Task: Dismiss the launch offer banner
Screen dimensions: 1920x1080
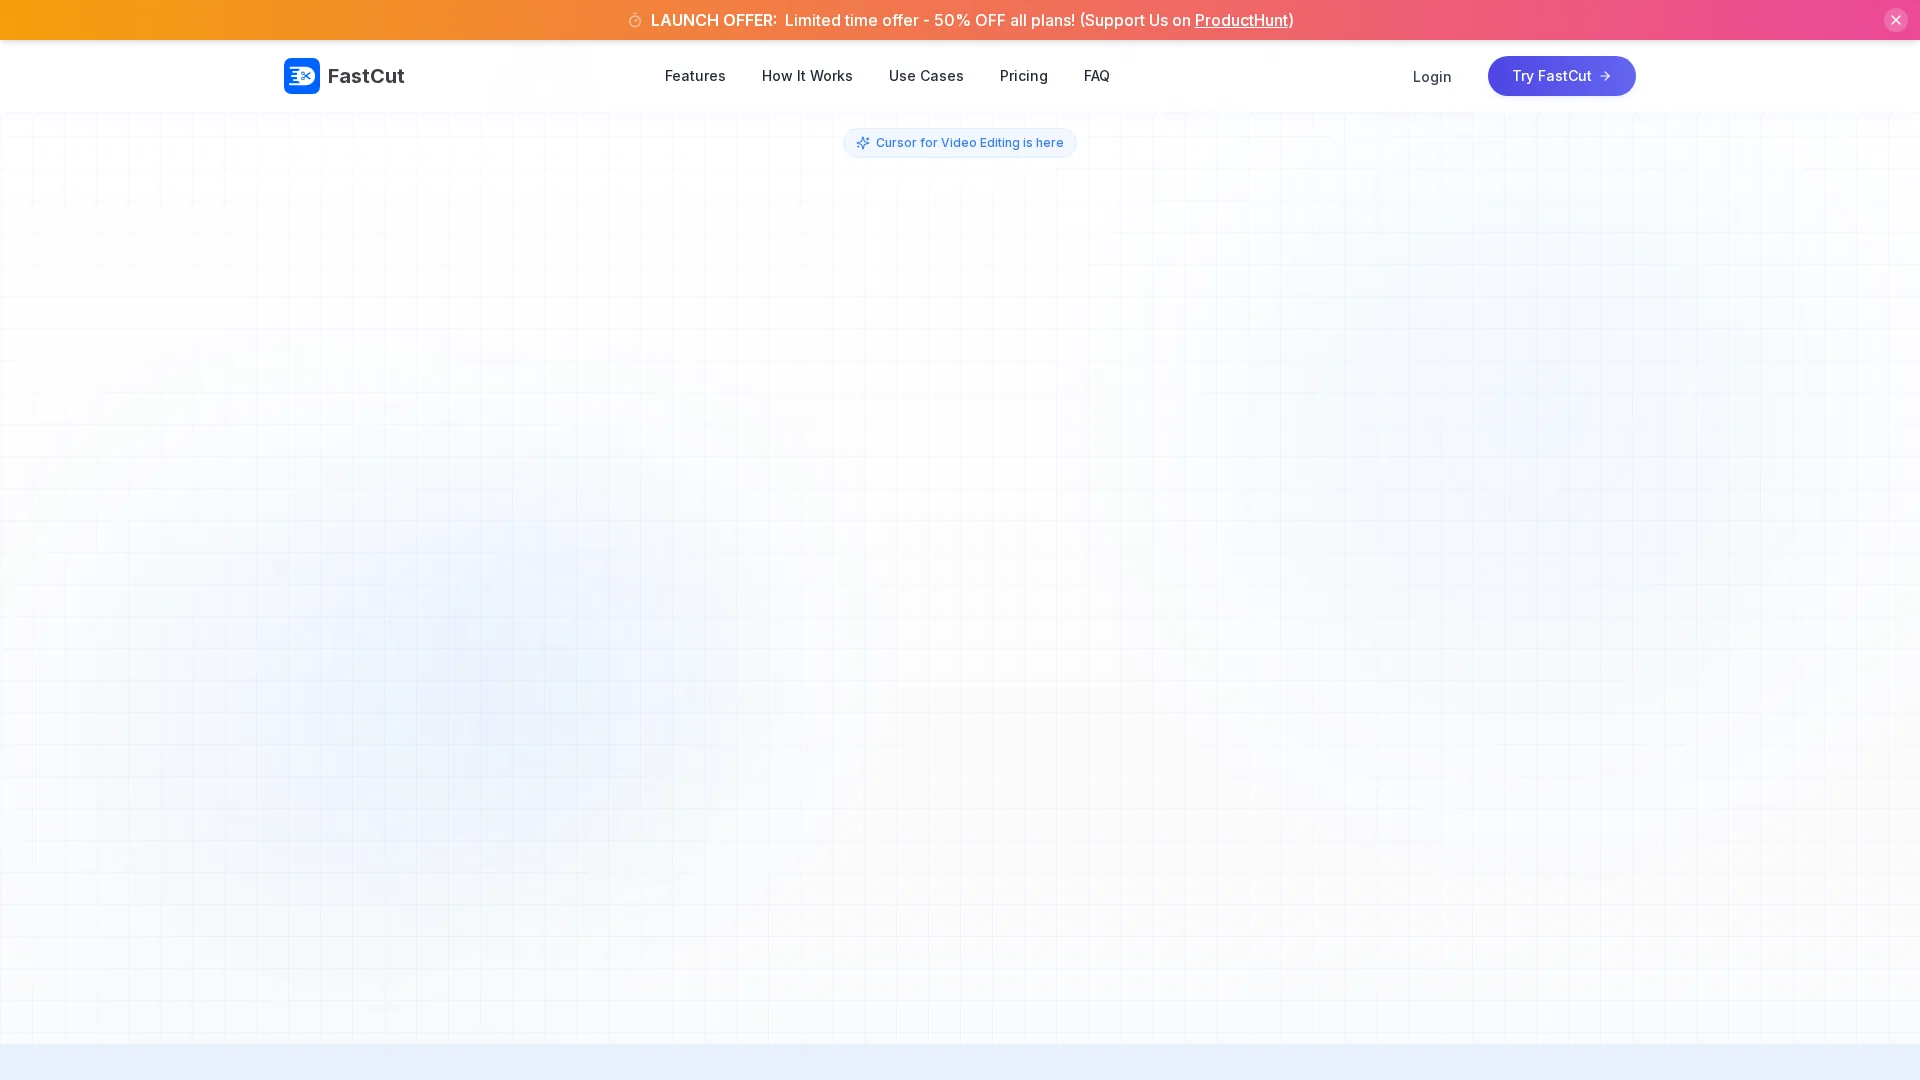Action: (1895, 20)
